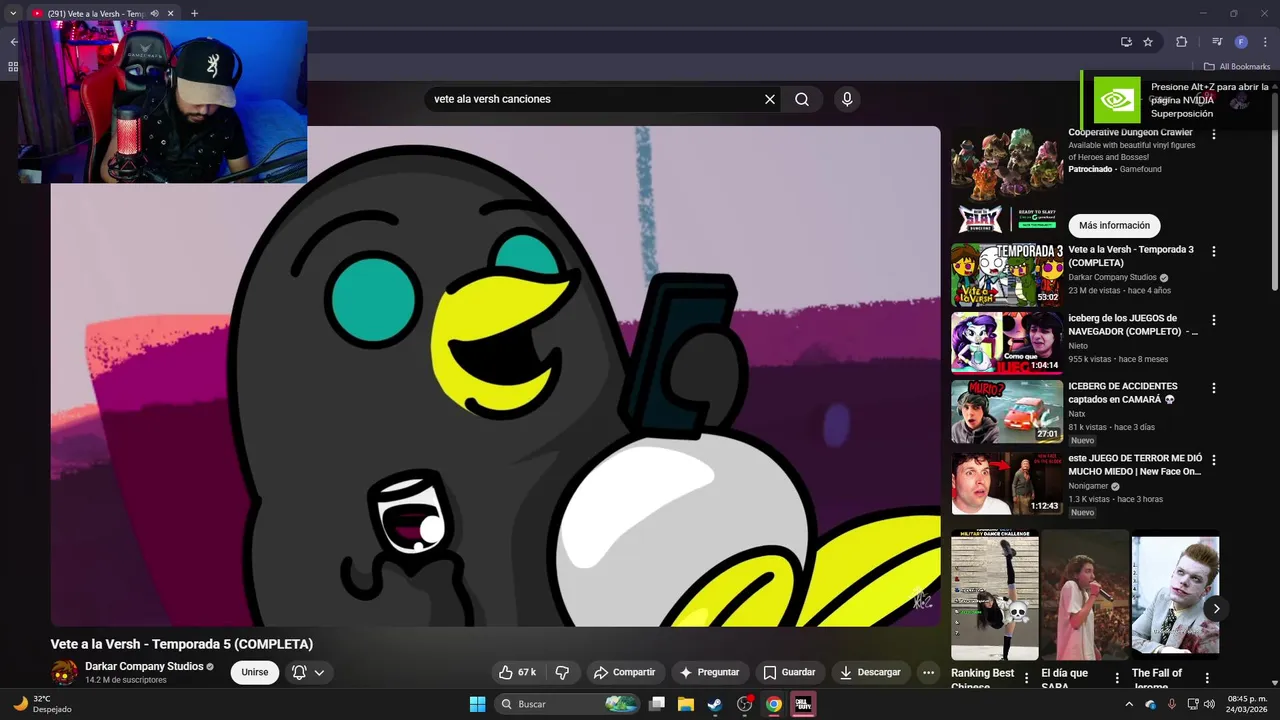
Task: Open weather widget showing 32°C Despejado
Action: pos(42,704)
